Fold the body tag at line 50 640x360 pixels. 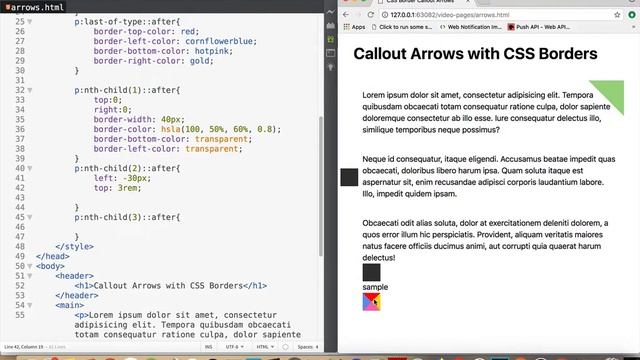30,267
